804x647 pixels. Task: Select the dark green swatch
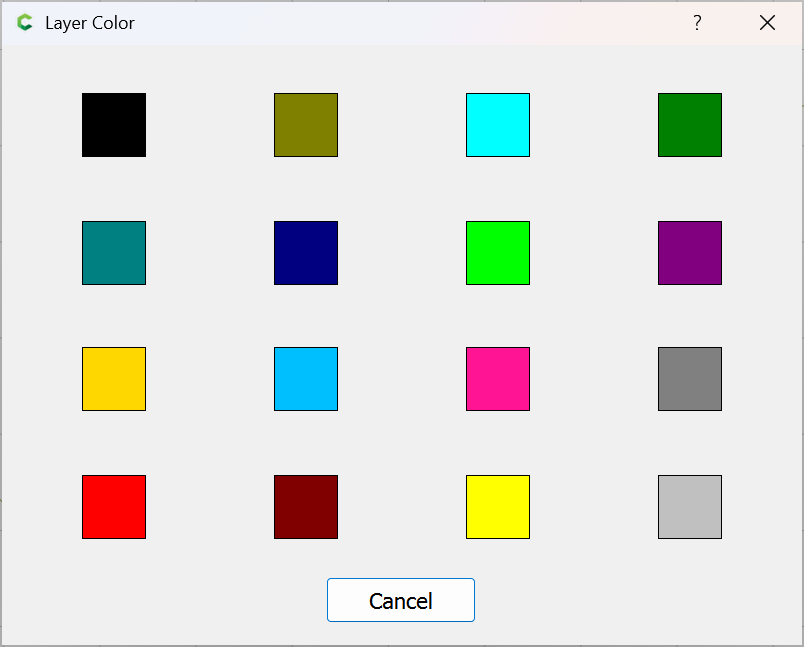[690, 125]
